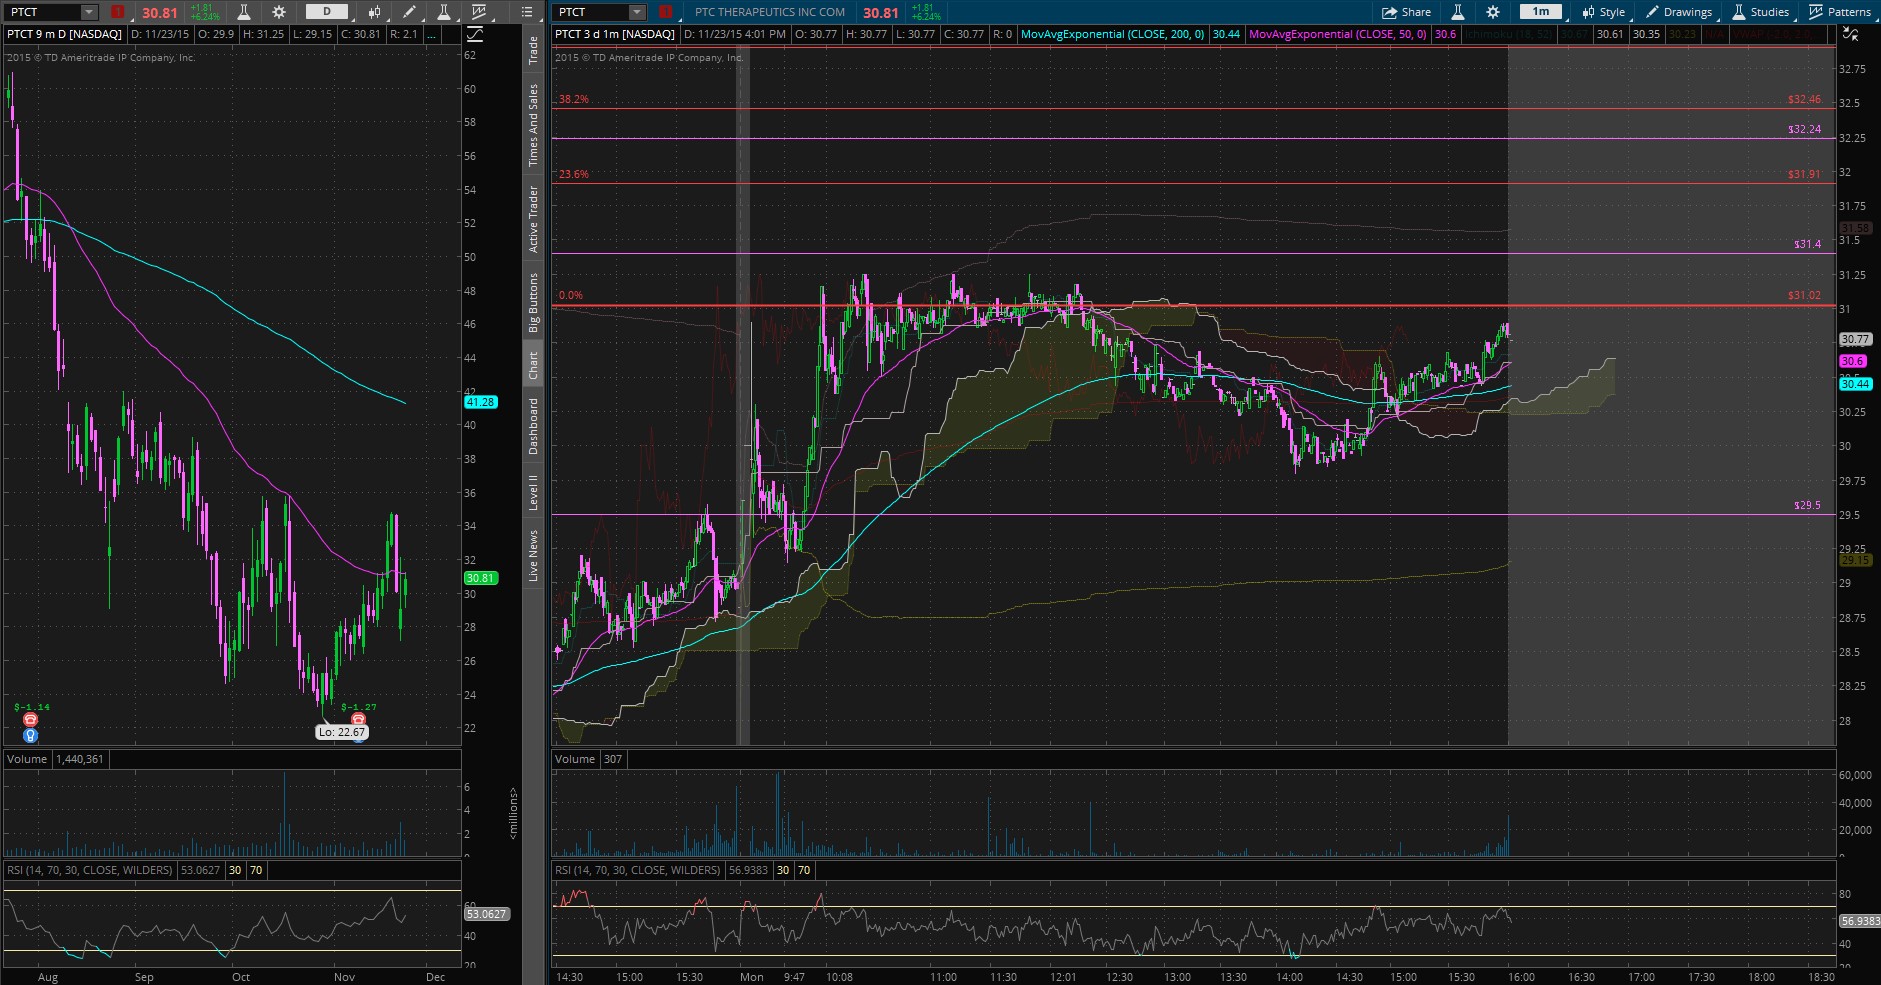Open the Level II side tab

point(533,493)
